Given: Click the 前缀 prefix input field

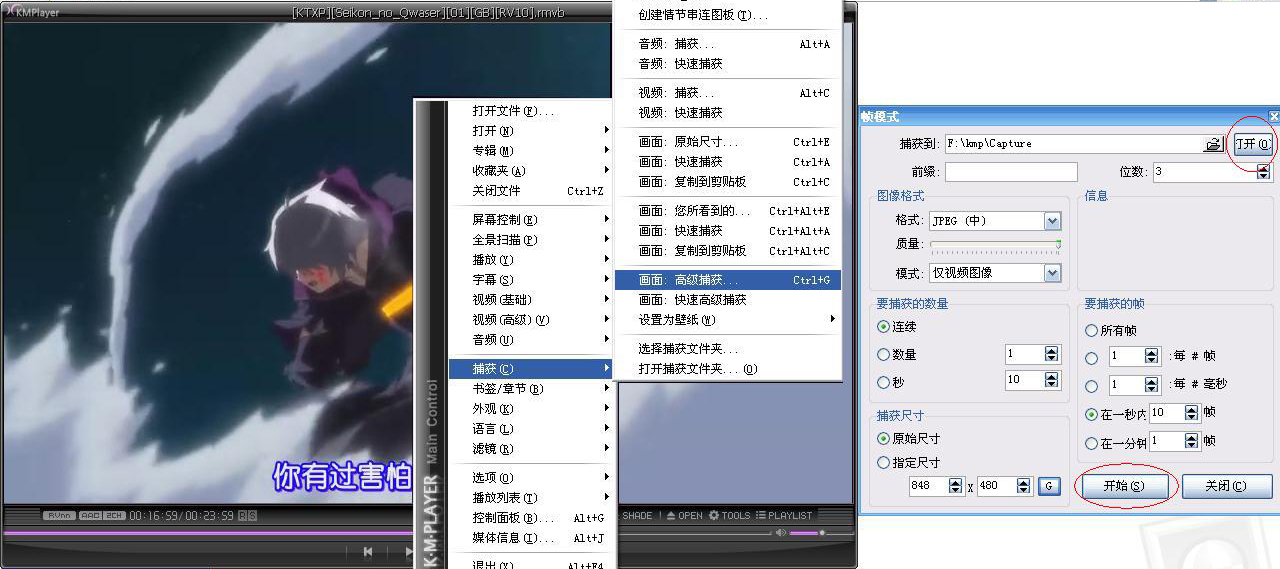Looking at the screenshot, I should tap(1011, 172).
